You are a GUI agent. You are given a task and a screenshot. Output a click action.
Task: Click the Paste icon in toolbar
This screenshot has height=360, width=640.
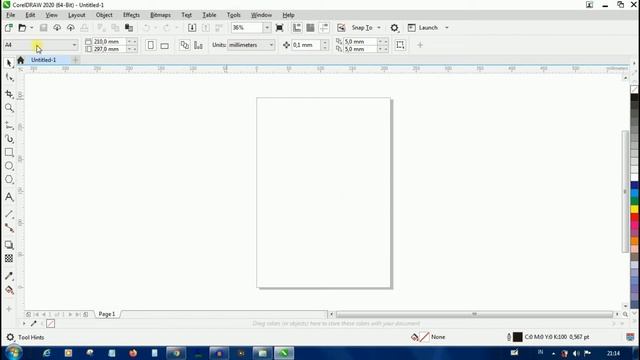click(x=129, y=28)
